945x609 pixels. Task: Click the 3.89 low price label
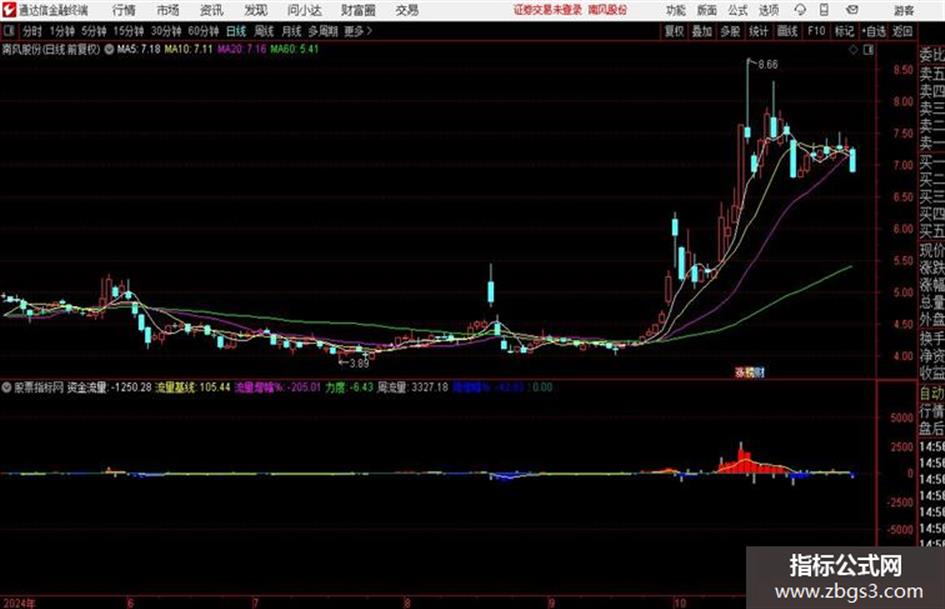tap(359, 363)
